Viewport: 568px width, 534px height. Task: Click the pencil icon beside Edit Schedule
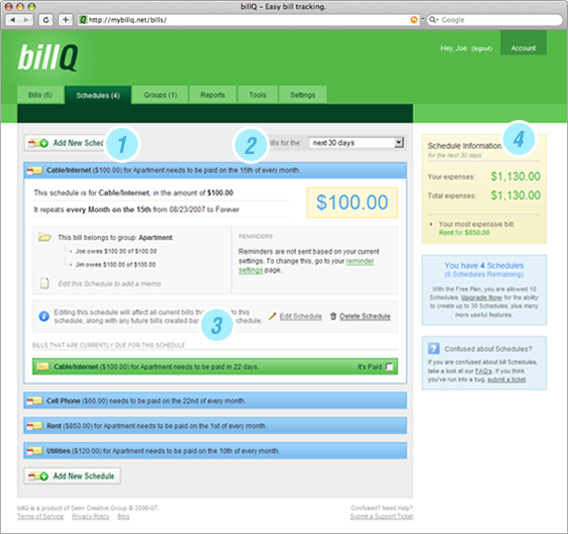point(272,316)
